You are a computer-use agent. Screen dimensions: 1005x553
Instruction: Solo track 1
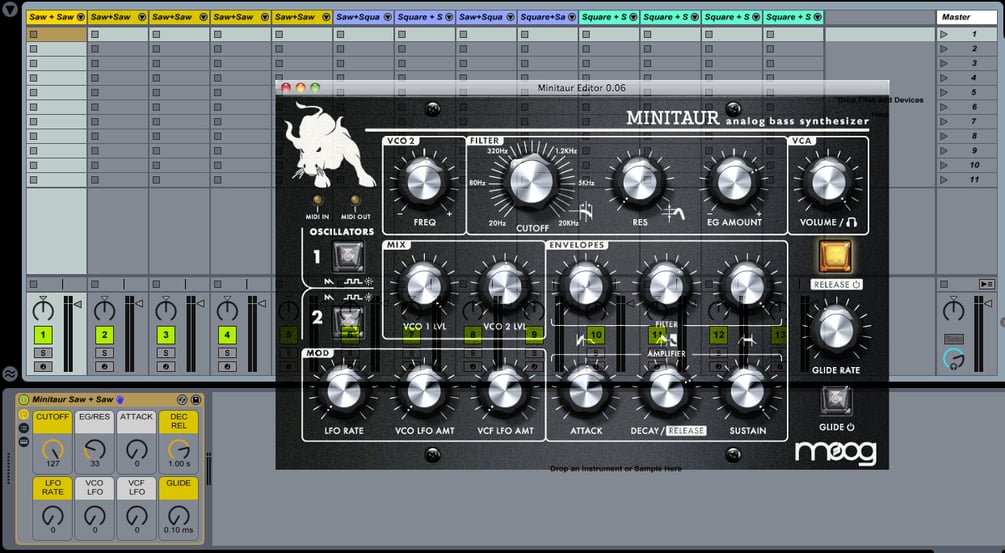pos(43,353)
